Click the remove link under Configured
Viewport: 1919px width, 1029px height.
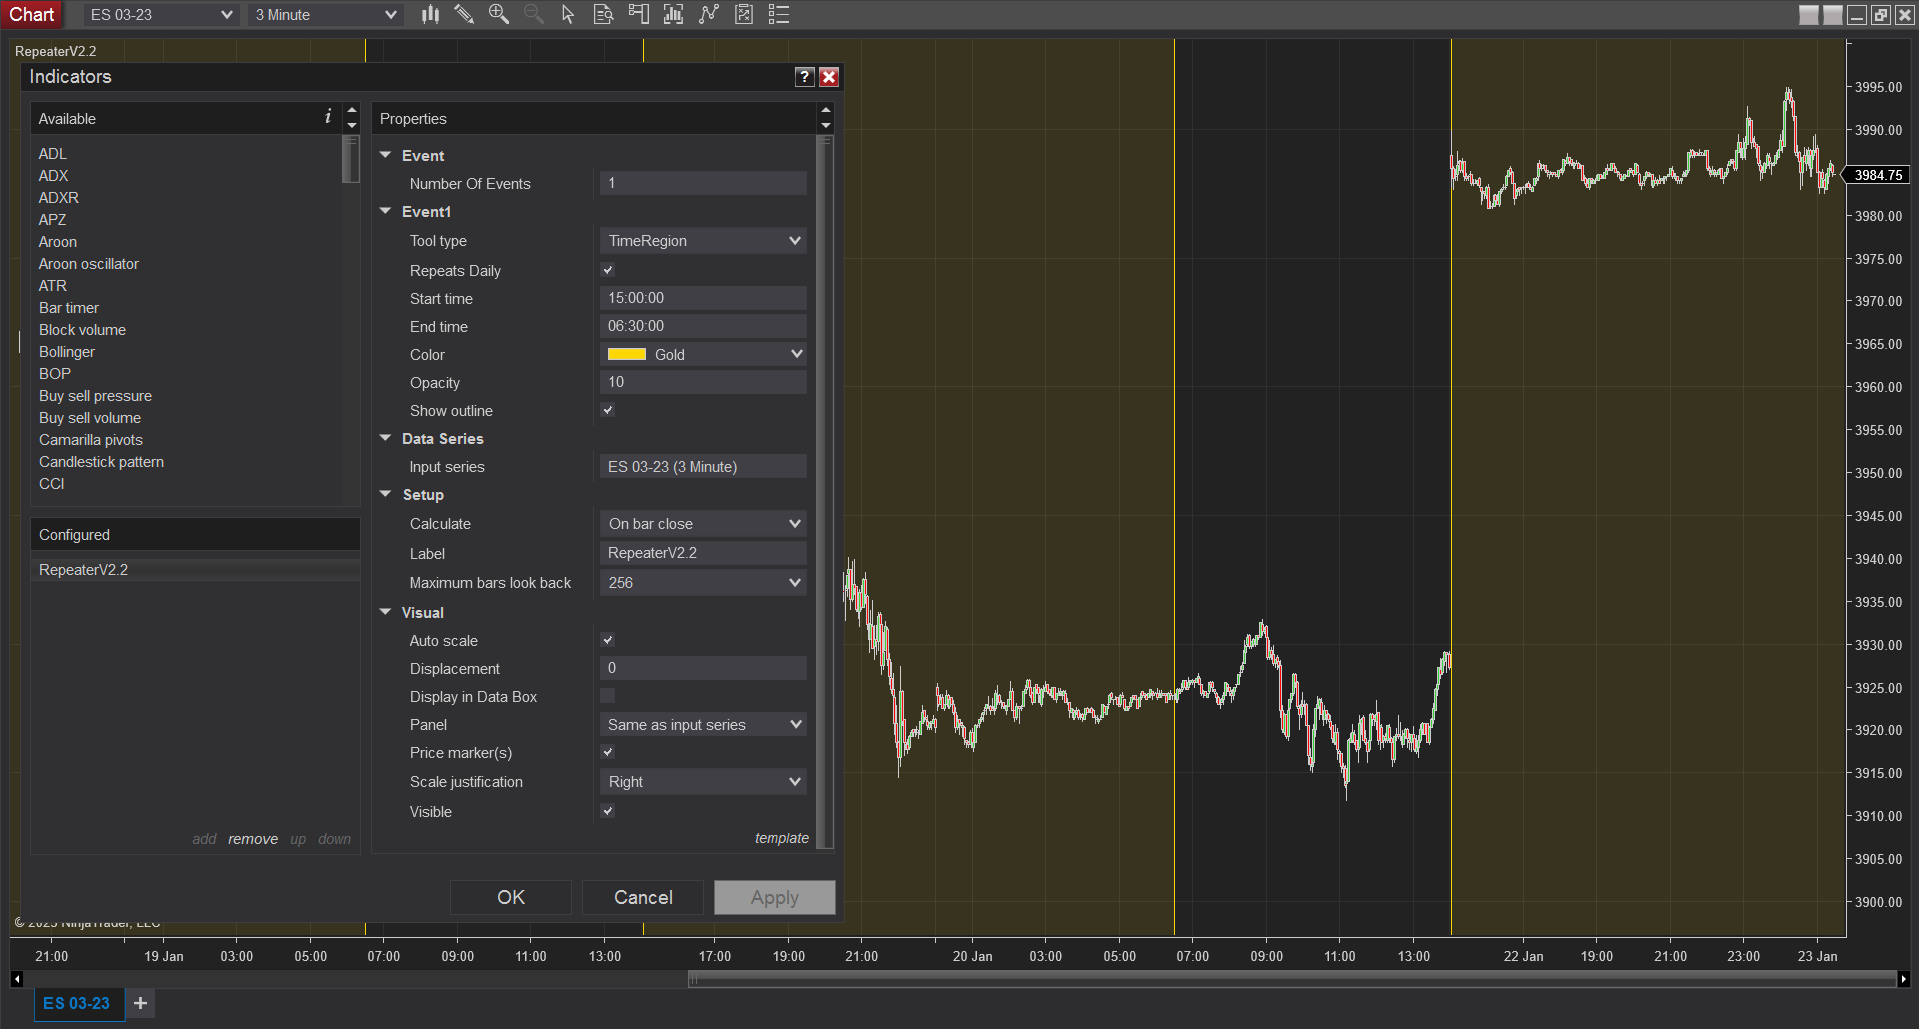click(x=253, y=839)
